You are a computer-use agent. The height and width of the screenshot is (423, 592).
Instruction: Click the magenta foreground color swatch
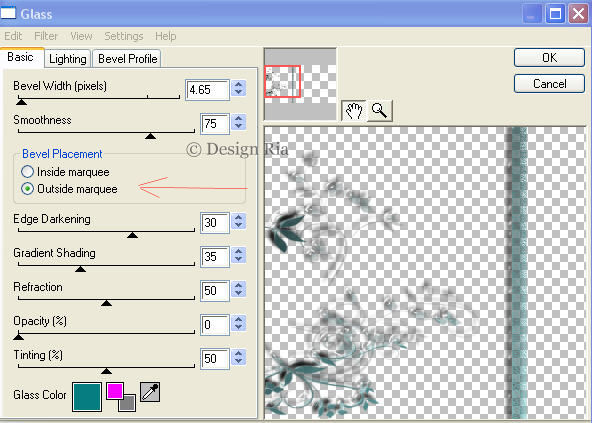[115, 391]
